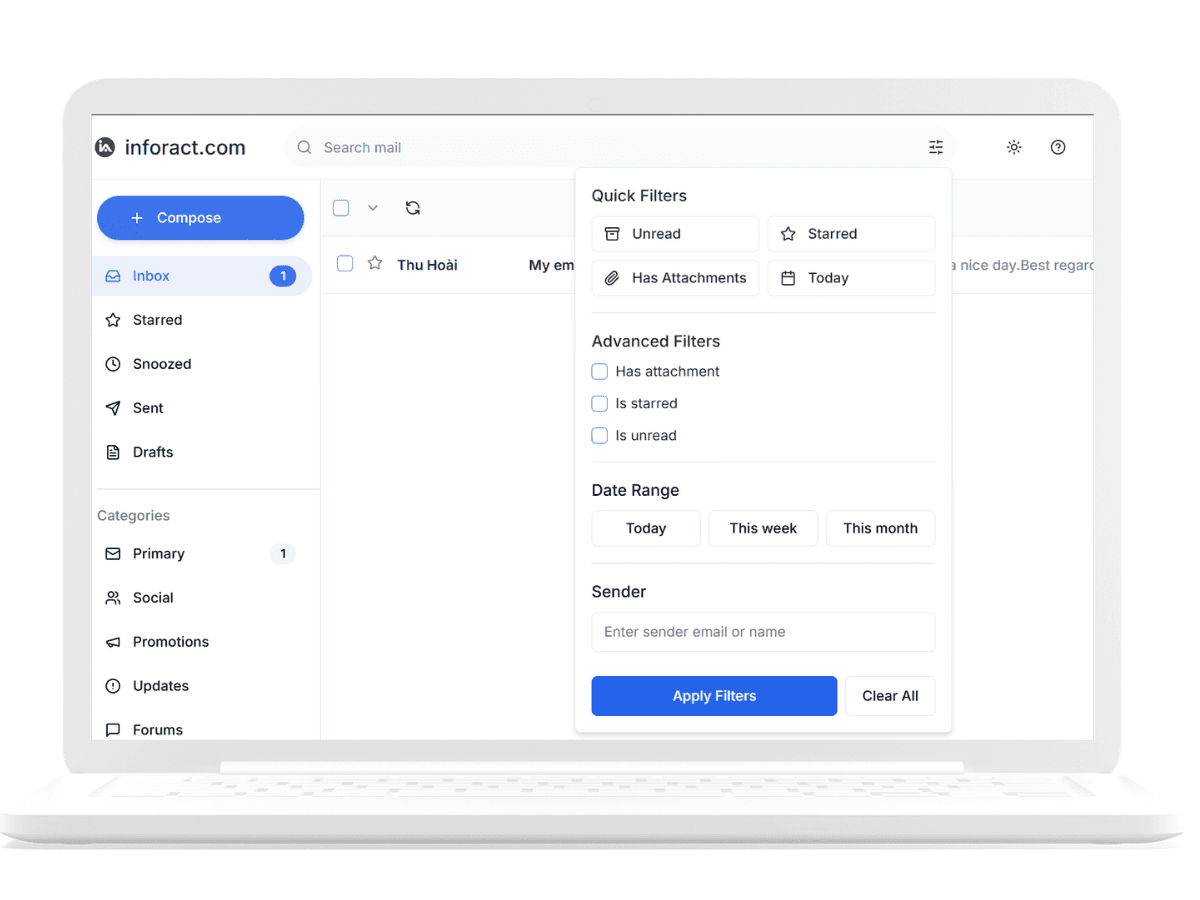Select the Unread quick filter icon

[x=613, y=233]
